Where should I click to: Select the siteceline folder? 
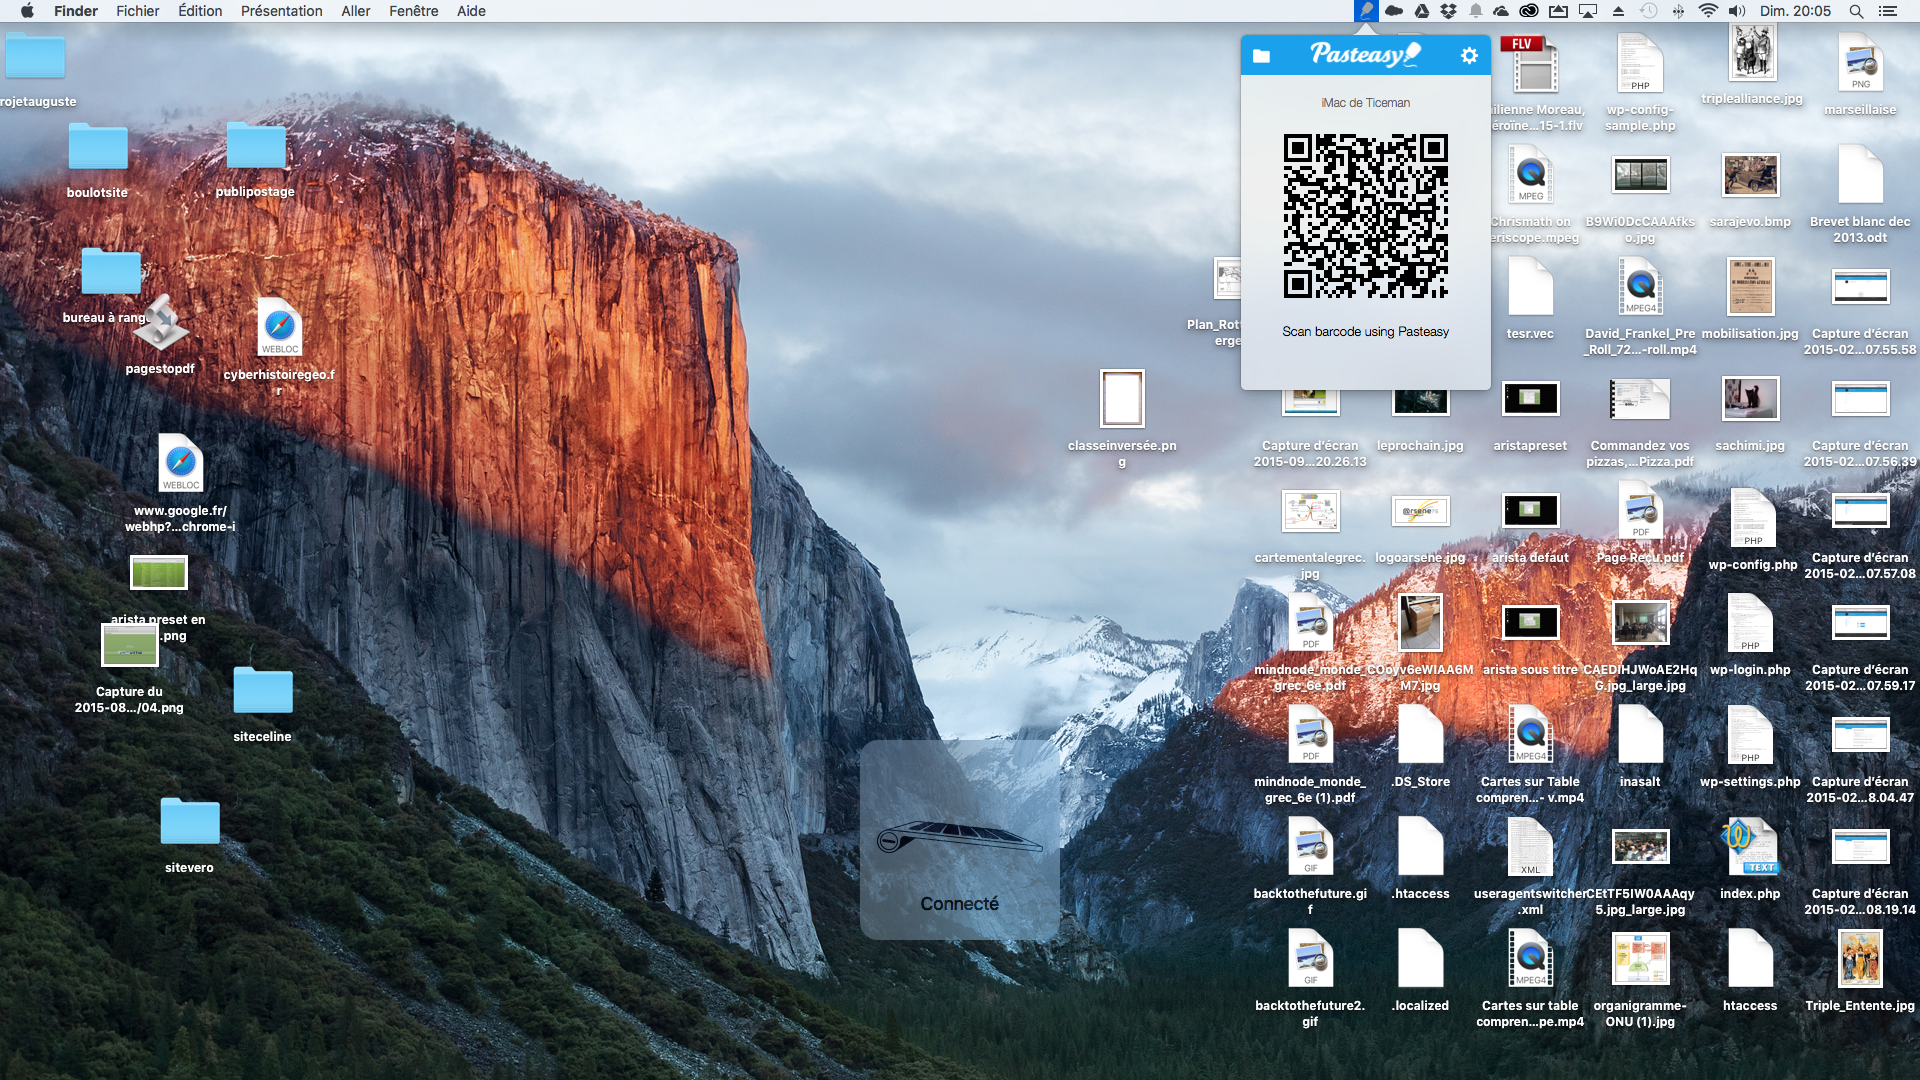pyautogui.click(x=262, y=691)
